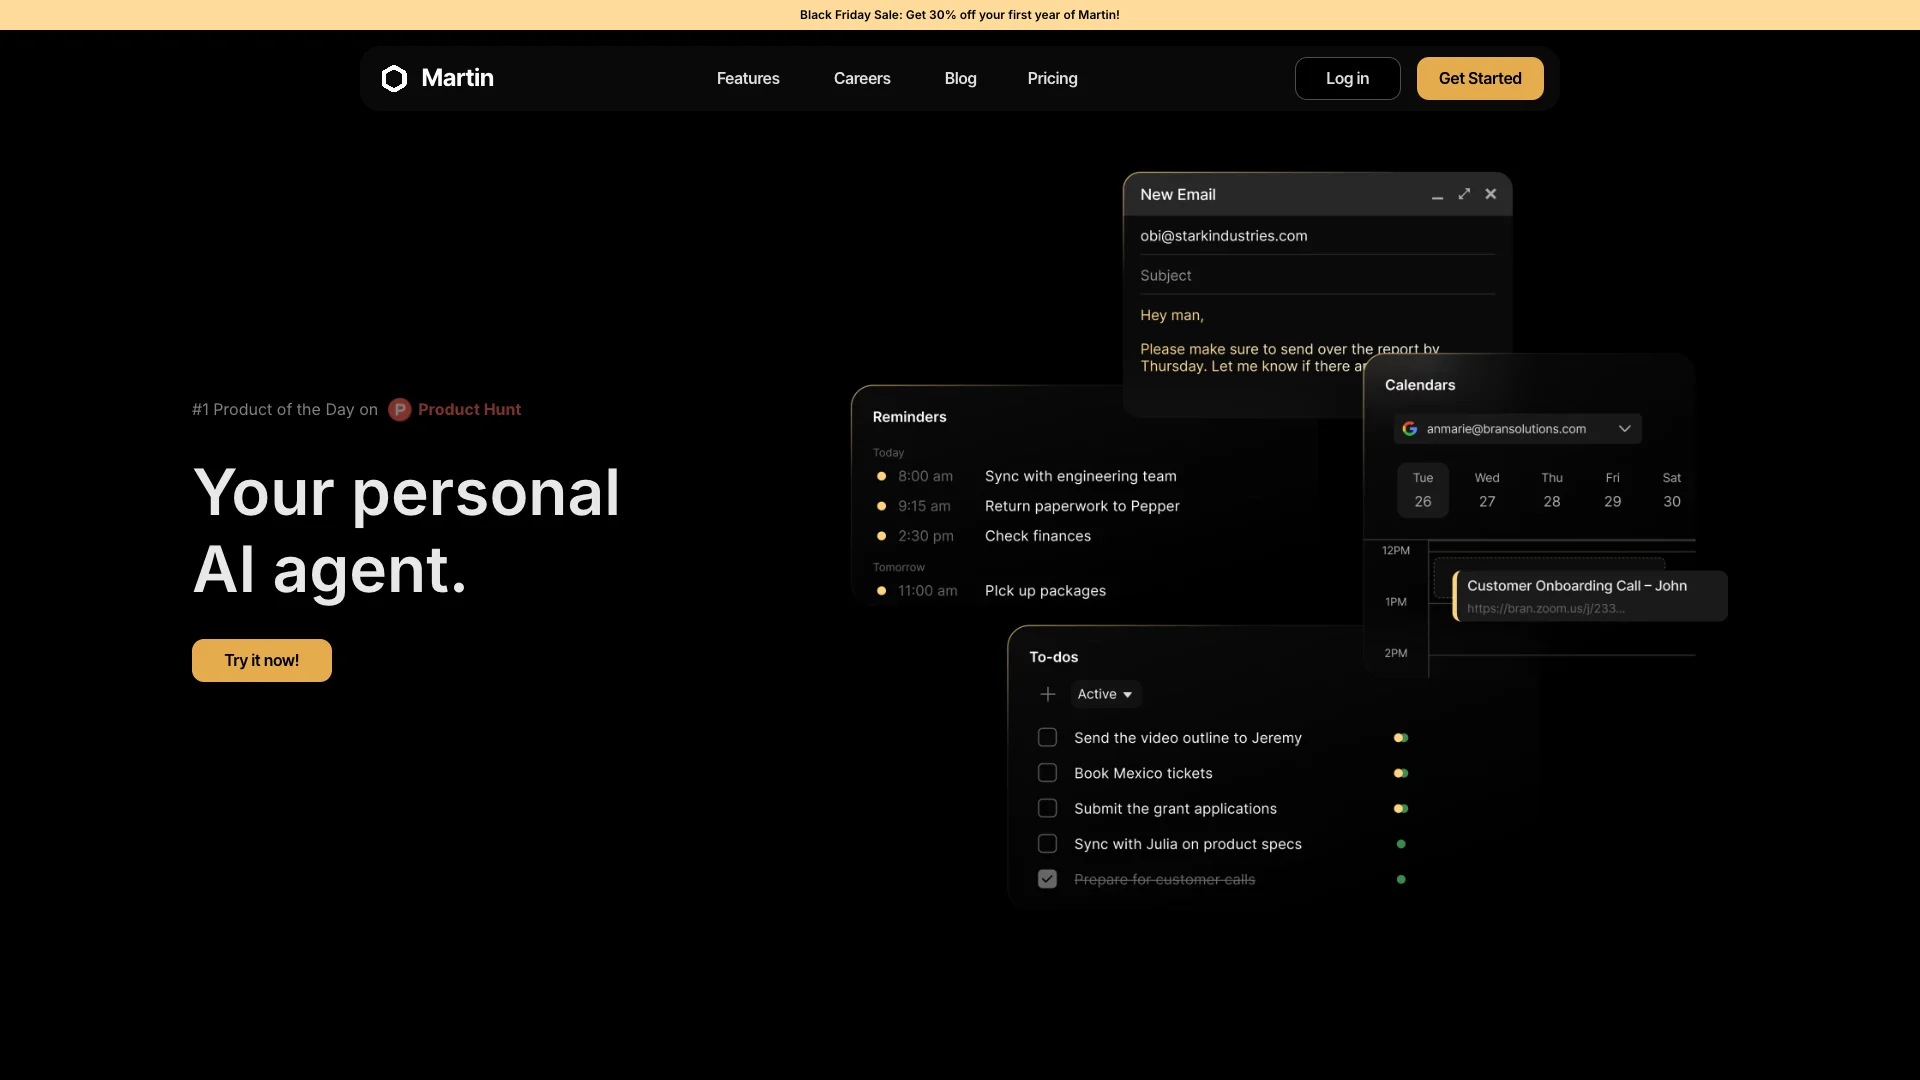The height and width of the screenshot is (1080, 1920).
Task: Open the anmarie@bransolutions.com calendar account dropdown
Action: tap(1517, 429)
